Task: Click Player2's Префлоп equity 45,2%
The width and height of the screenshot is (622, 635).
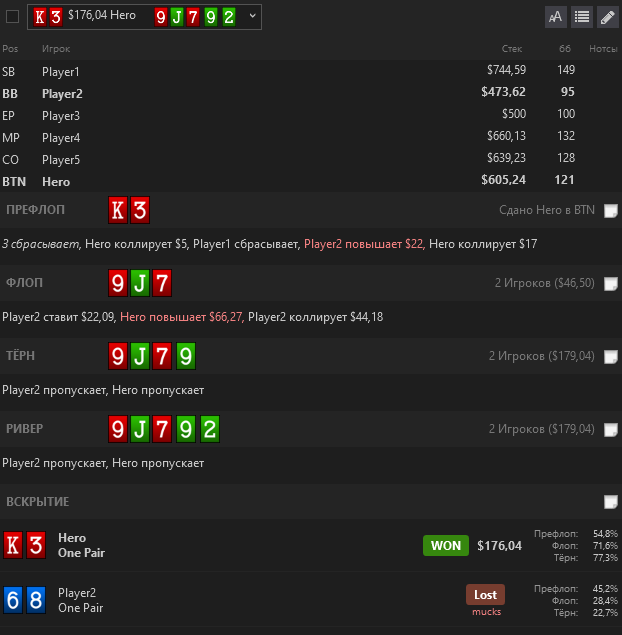Action: pos(605,589)
